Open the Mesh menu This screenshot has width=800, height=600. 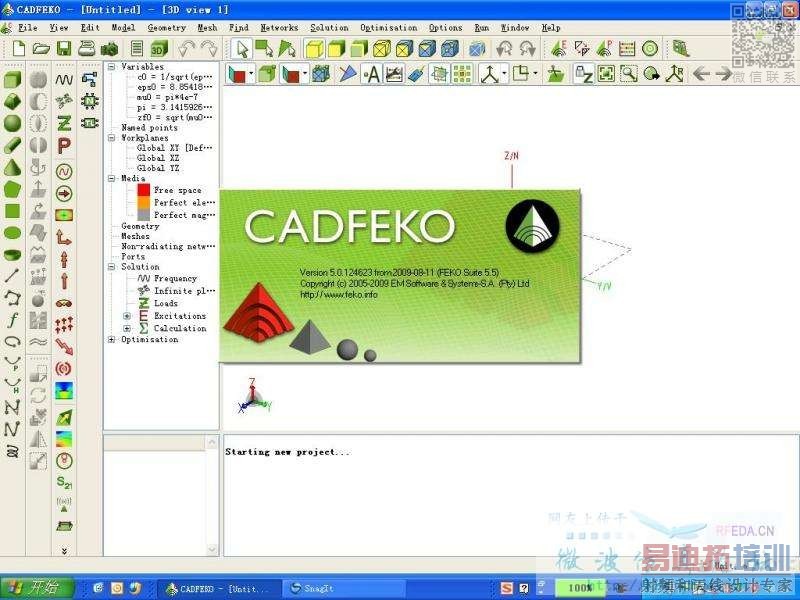click(x=207, y=28)
